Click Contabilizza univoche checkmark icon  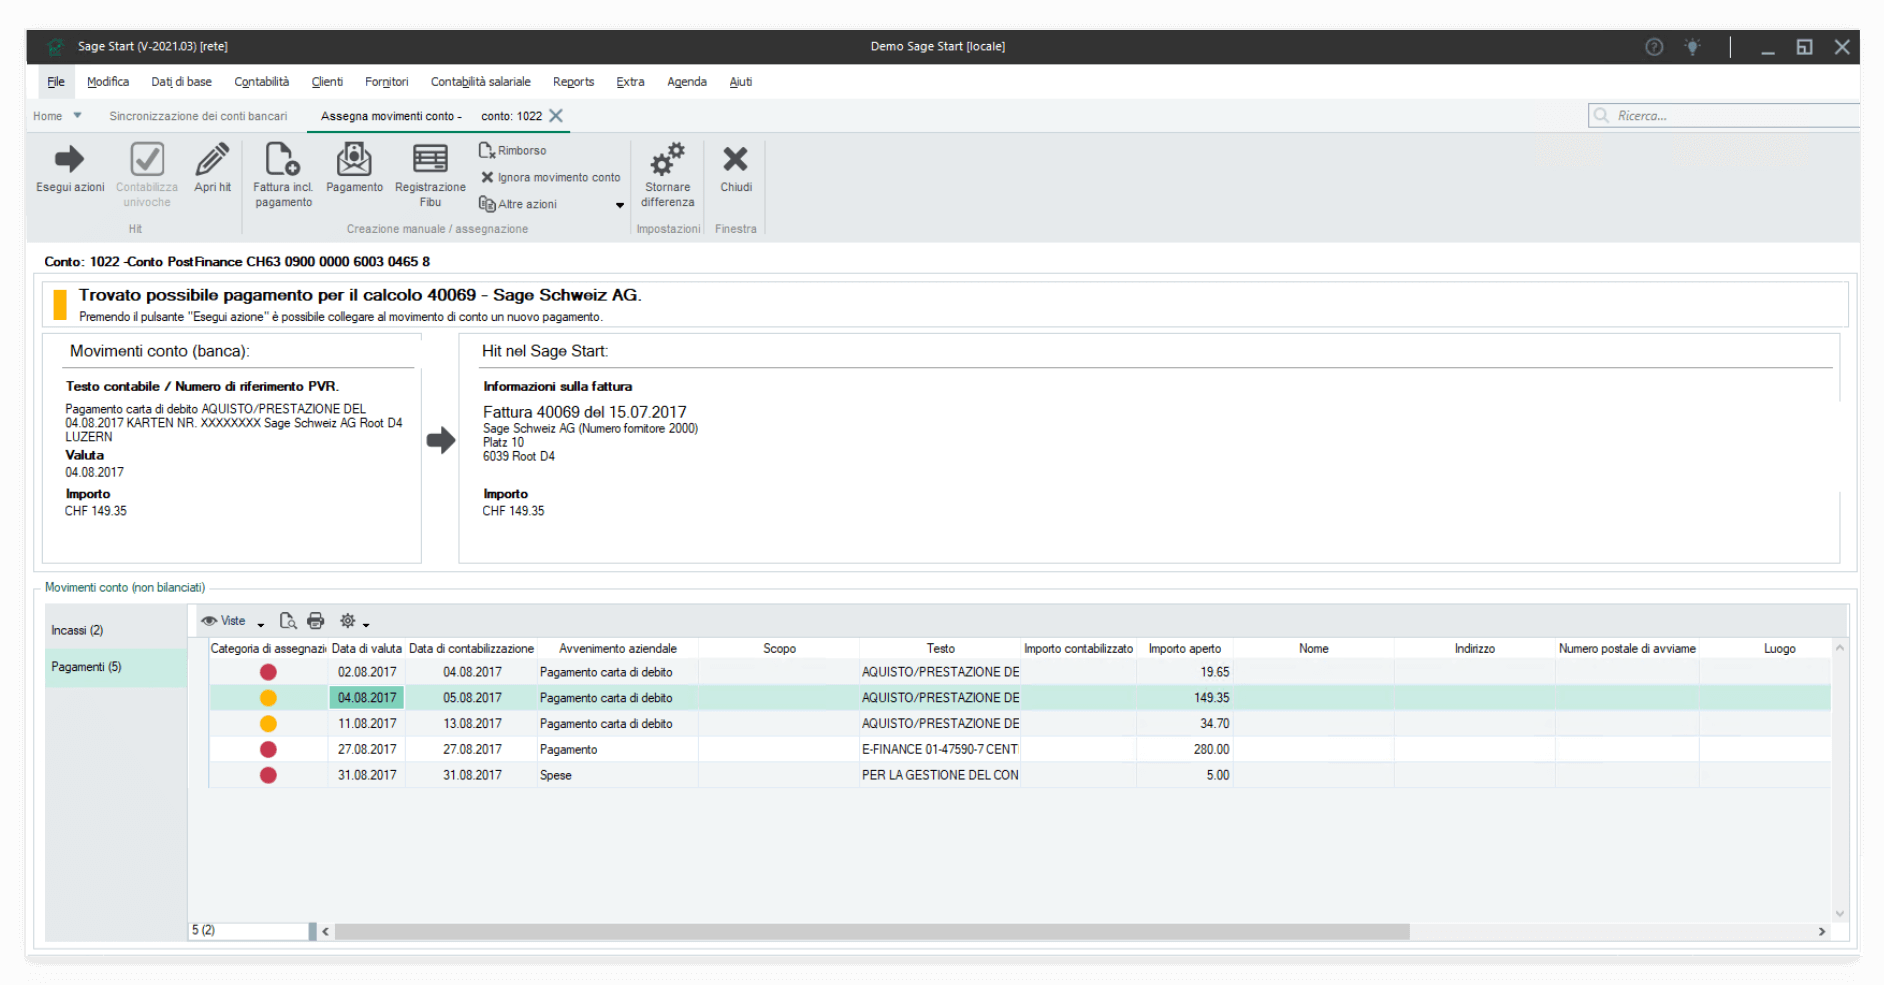click(147, 160)
